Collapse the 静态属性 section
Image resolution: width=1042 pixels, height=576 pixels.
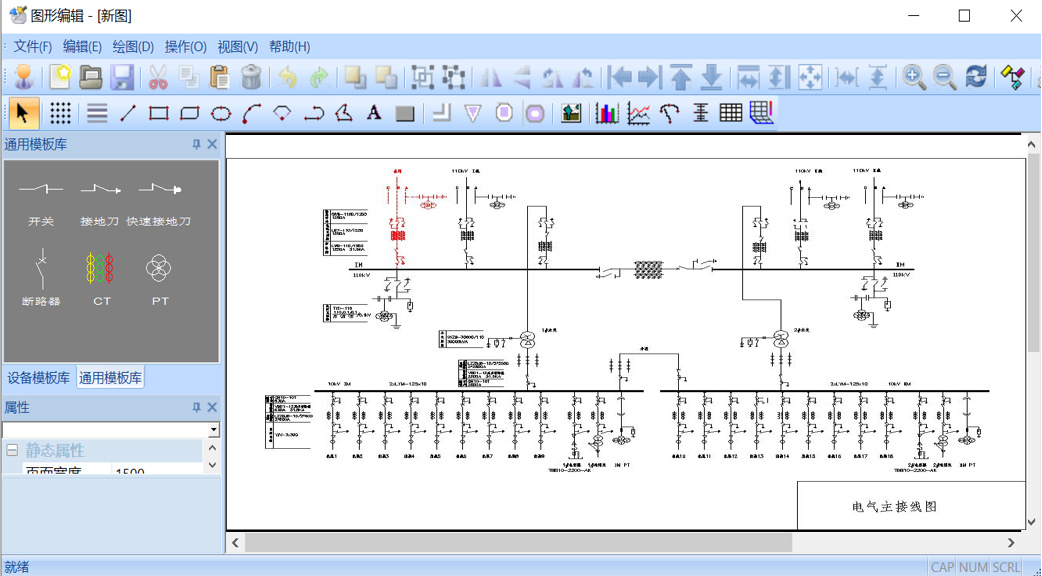pos(13,451)
